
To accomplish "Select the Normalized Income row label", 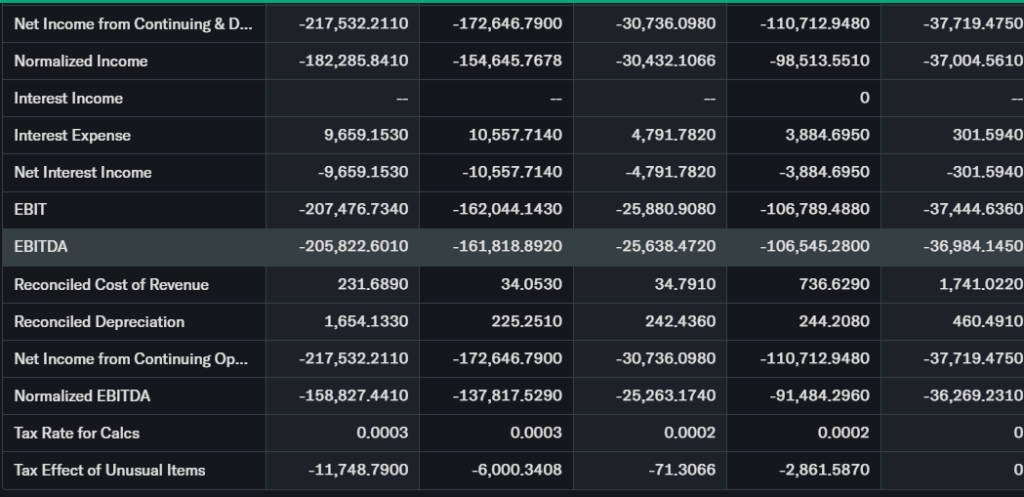I will pyautogui.click(x=81, y=61).
